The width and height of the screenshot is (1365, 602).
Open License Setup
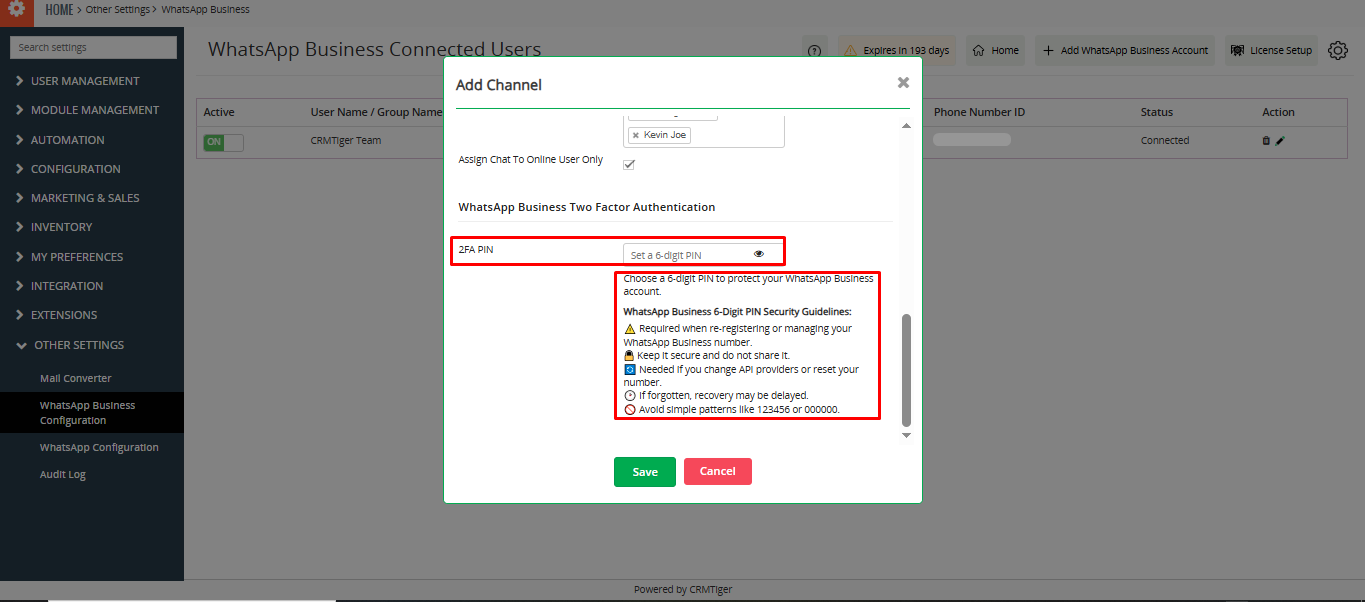(x=1271, y=50)
